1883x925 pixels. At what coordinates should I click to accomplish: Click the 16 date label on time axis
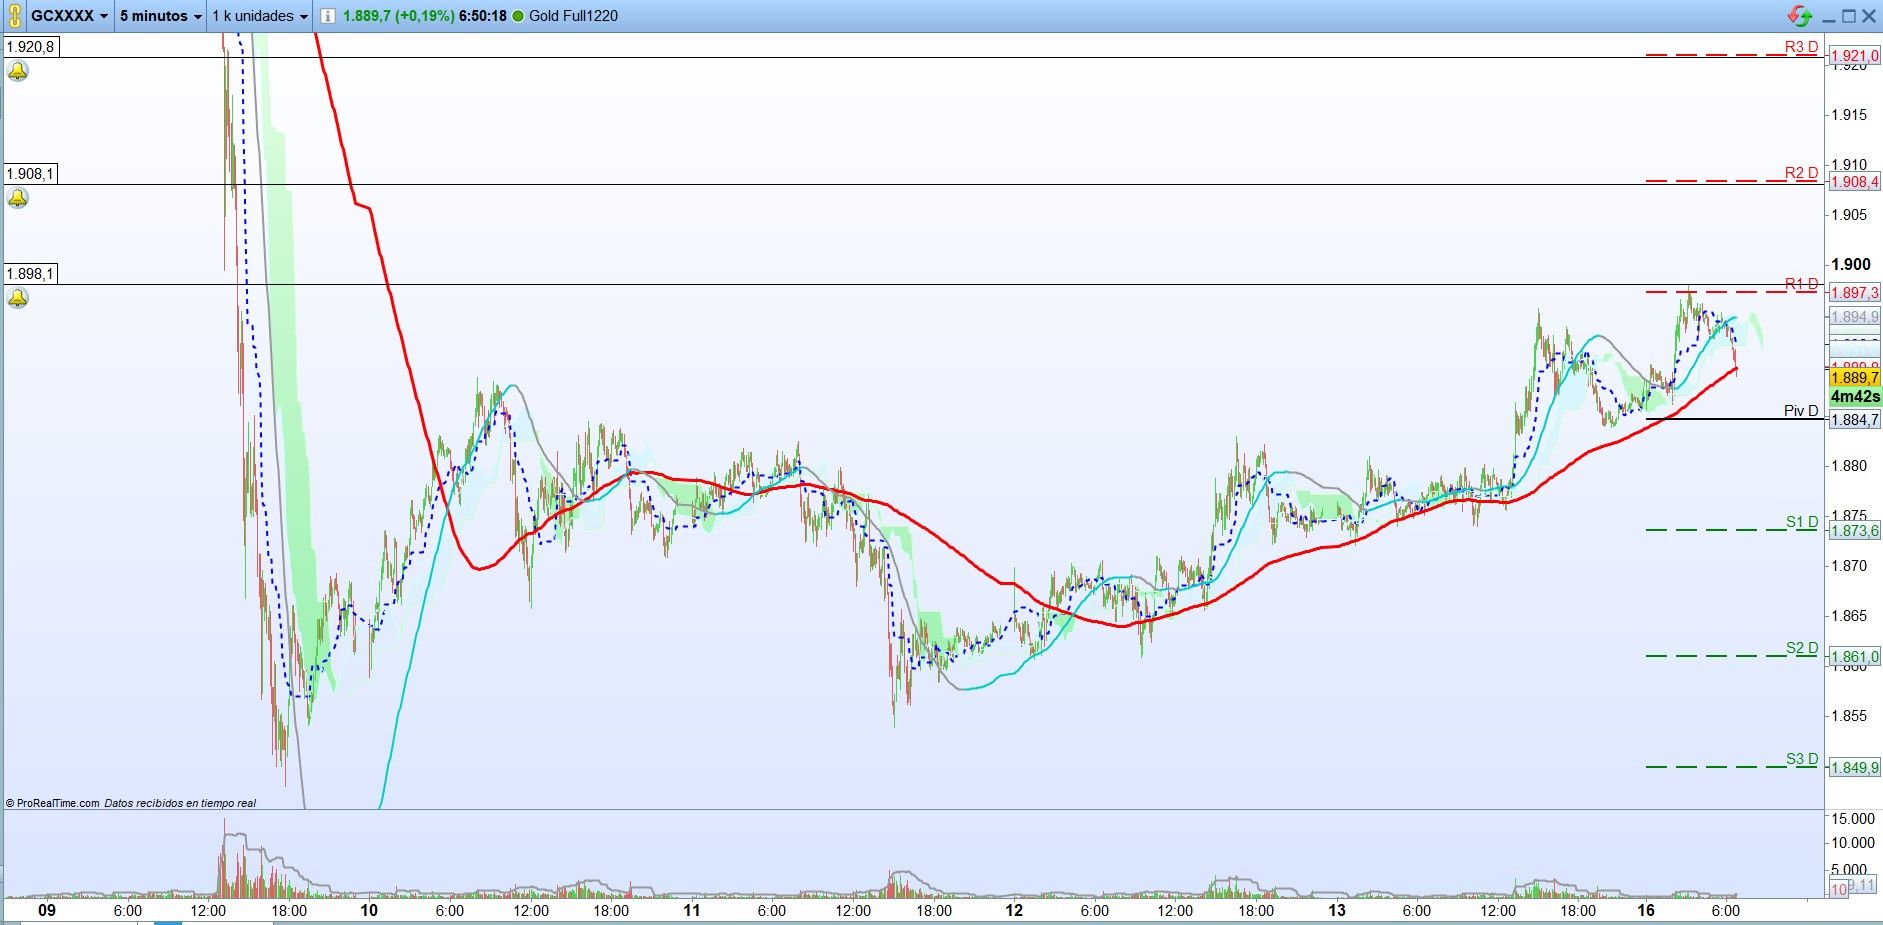(1646, 910)
